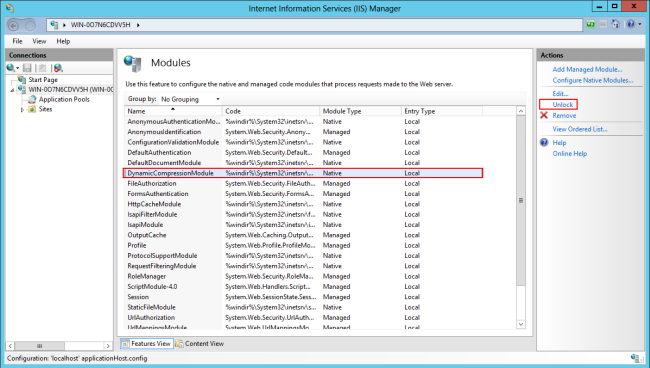Select the HttpCacheModule row
Viewport: 650px width, 368px height.
[303, 204]
